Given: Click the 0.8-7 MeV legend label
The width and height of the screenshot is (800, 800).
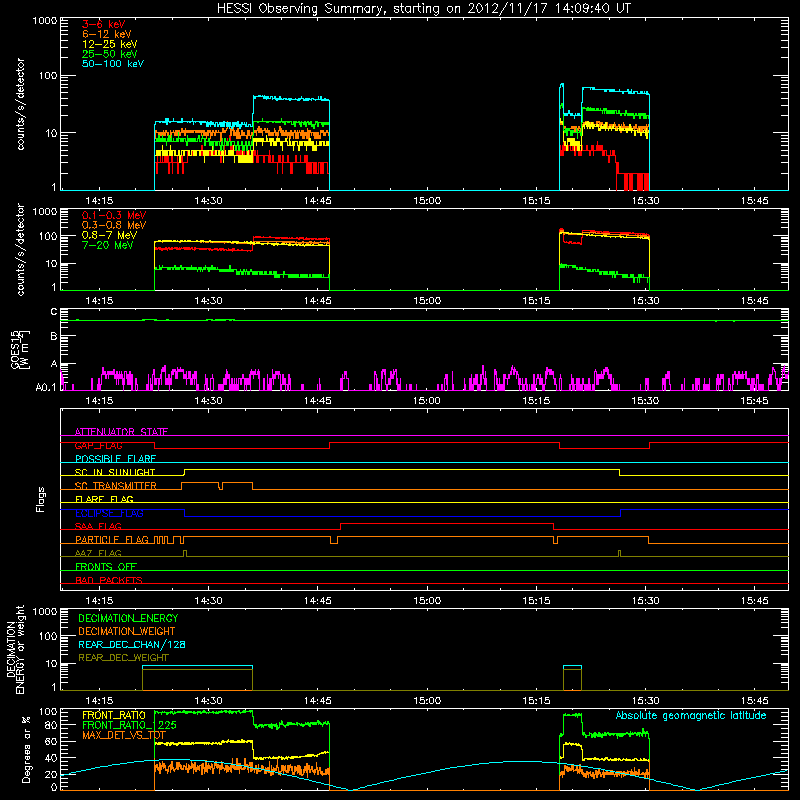Looking at the screenshot, I should pos(109,235).
